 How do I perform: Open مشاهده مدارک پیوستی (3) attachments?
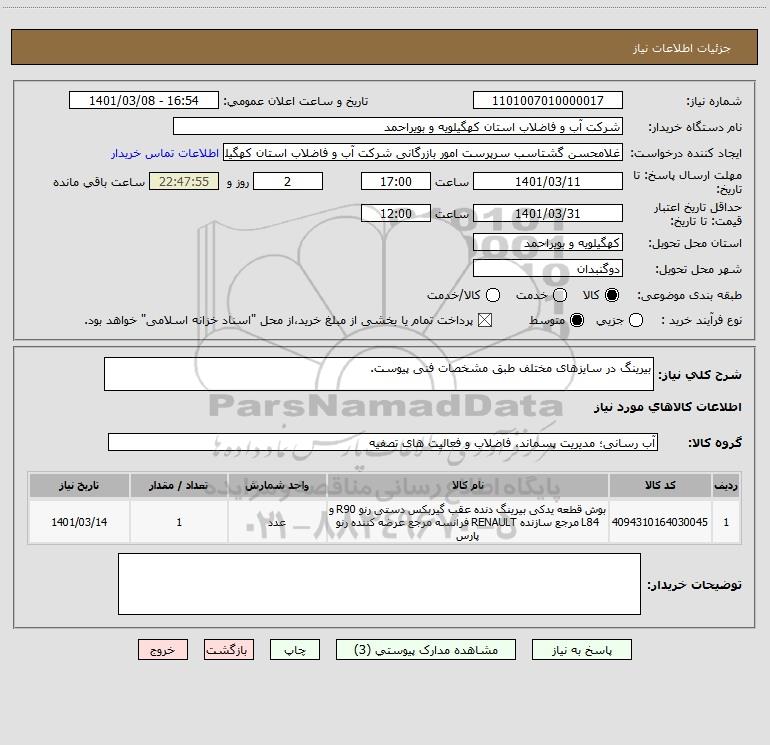click(x=426, y=650)
